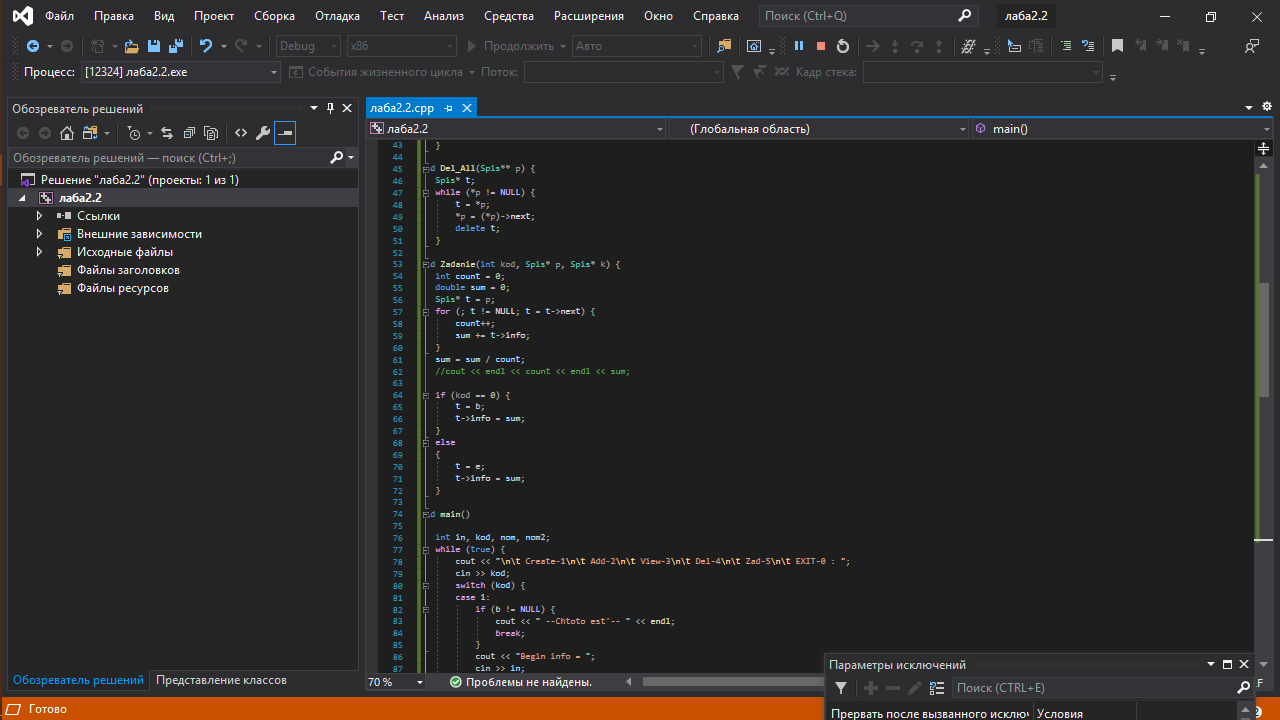The width and height of the screenshot is (1280, 720).
Task: Save the current file with the floppy icon
Action: 154,46
